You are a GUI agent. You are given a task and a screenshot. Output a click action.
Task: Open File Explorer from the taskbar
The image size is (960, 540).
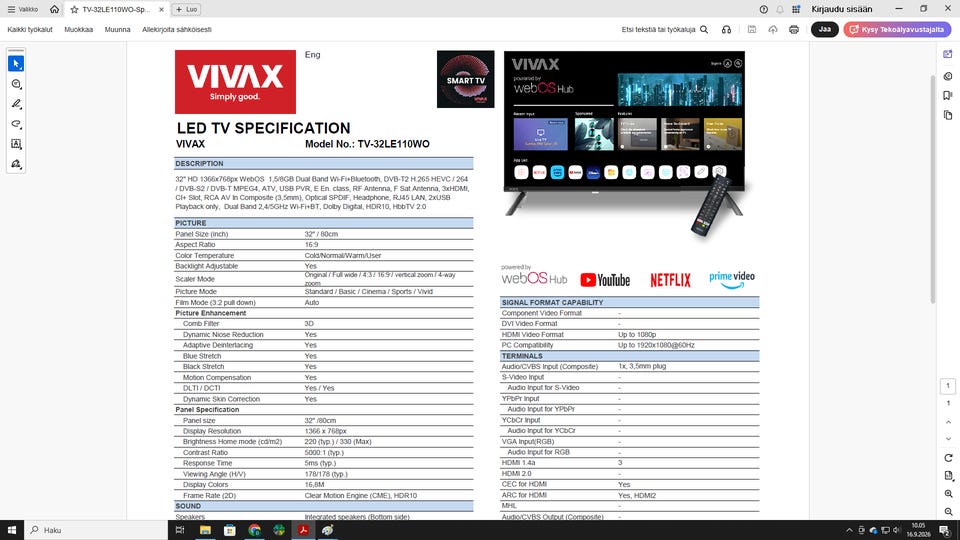point(205,530)
